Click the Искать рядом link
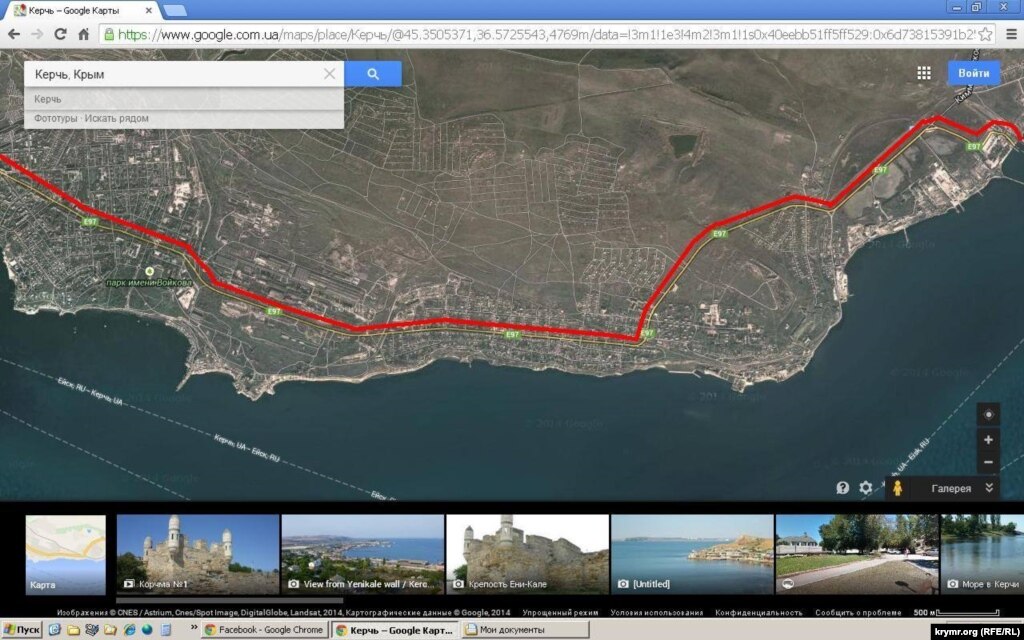The height and width of the screenshot is (640, 1024). tap(117, 118)
